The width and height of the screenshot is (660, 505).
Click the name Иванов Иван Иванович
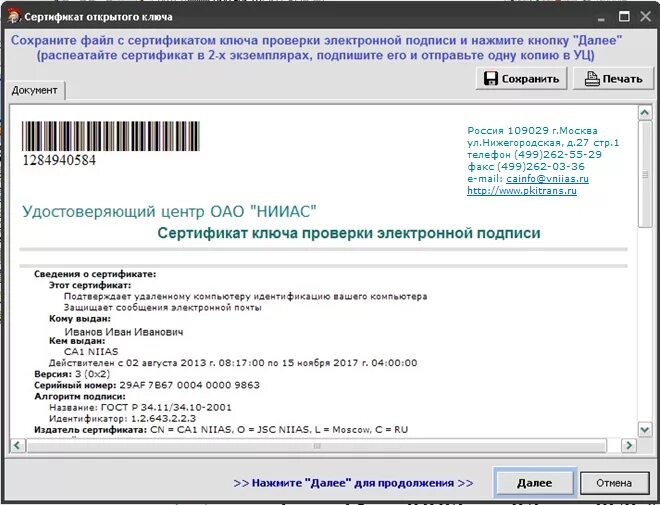[124, 332]
